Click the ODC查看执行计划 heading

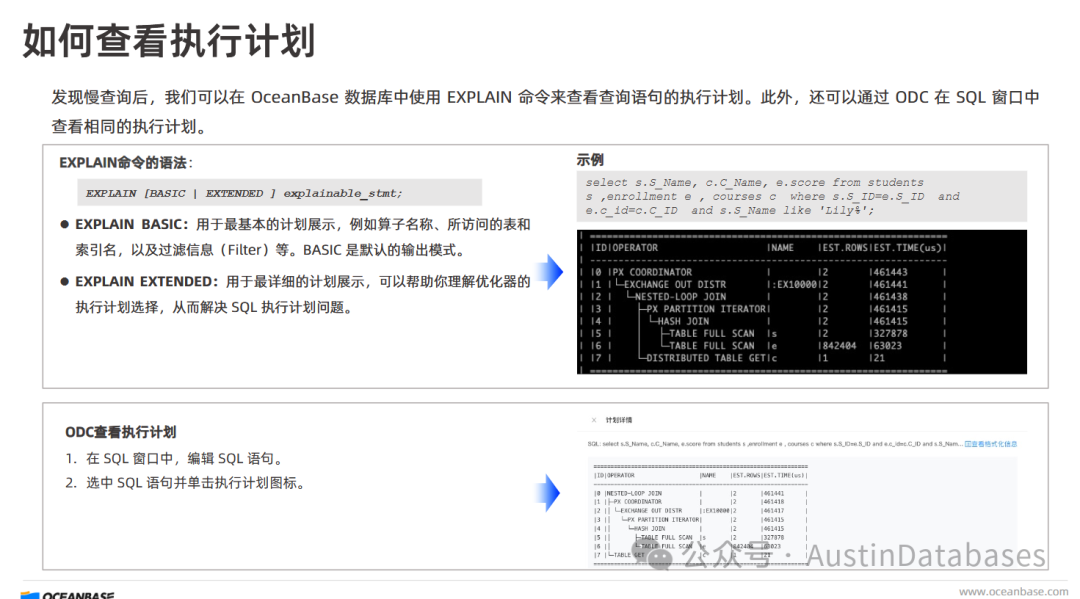pyautogui.click(x=121, y=432)
